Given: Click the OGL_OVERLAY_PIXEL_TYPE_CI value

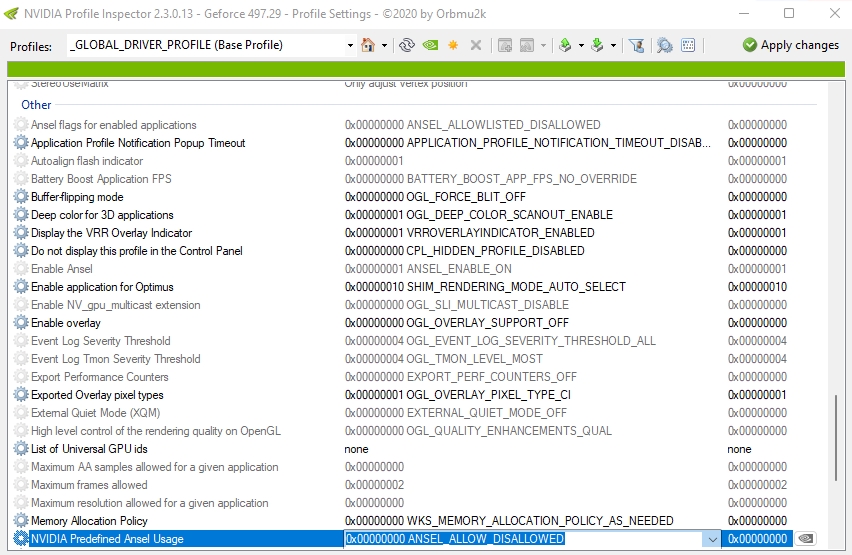Looking at the screenshot, I should click(x=488, y=395).
